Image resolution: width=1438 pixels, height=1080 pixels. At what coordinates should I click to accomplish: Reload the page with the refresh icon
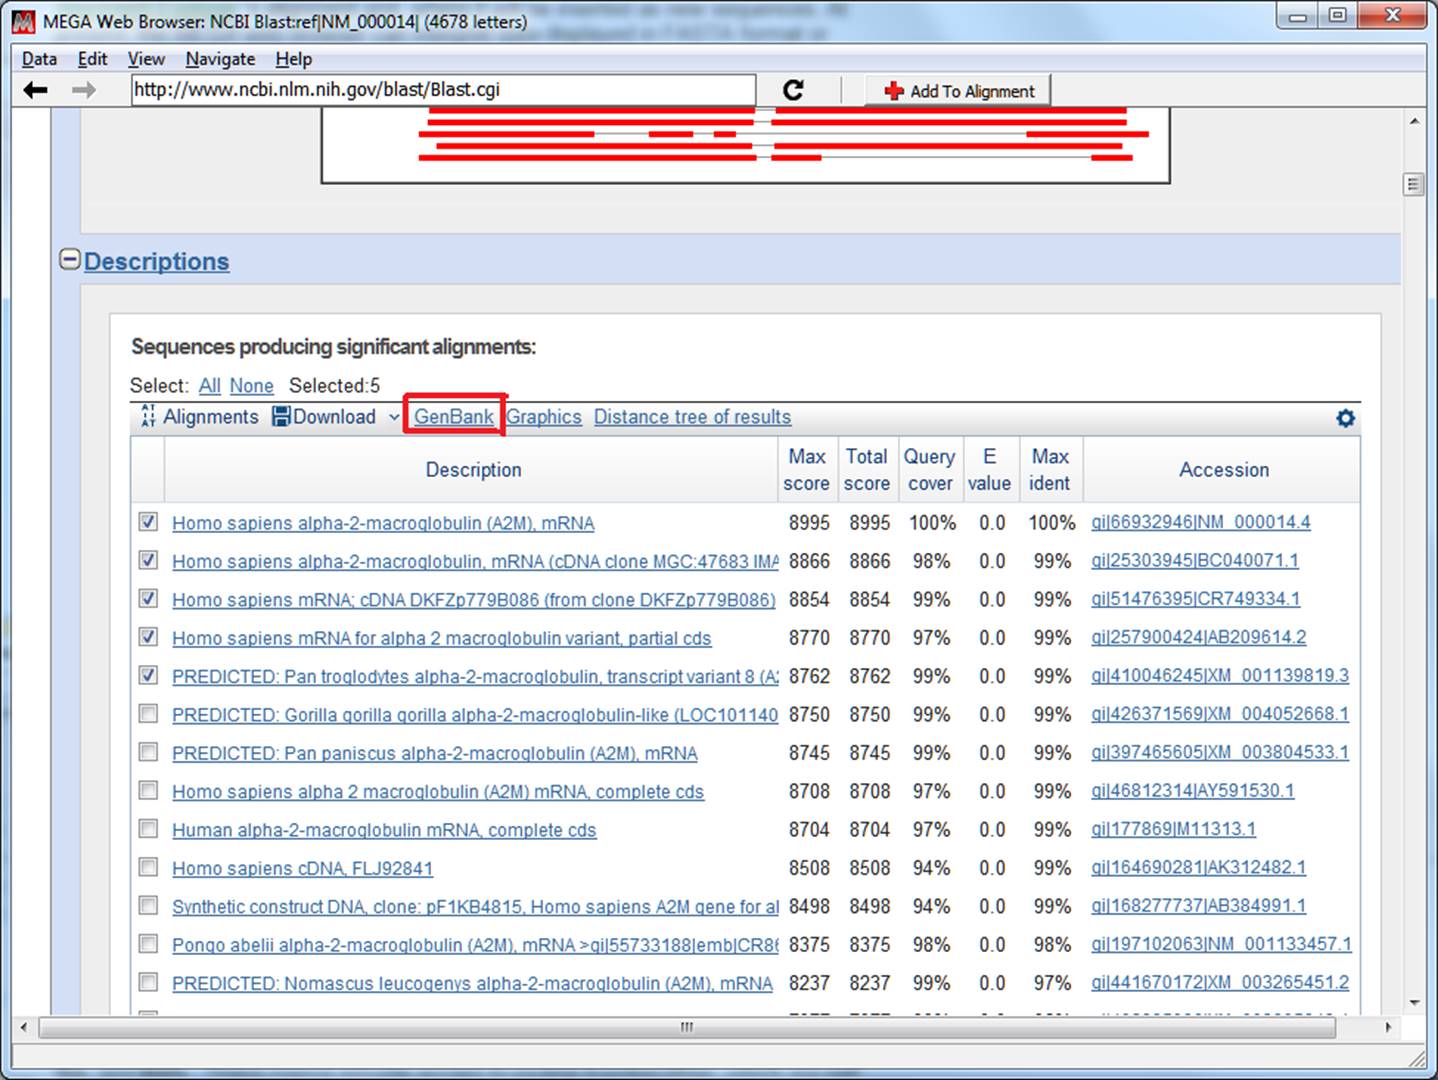click(793, 90)
